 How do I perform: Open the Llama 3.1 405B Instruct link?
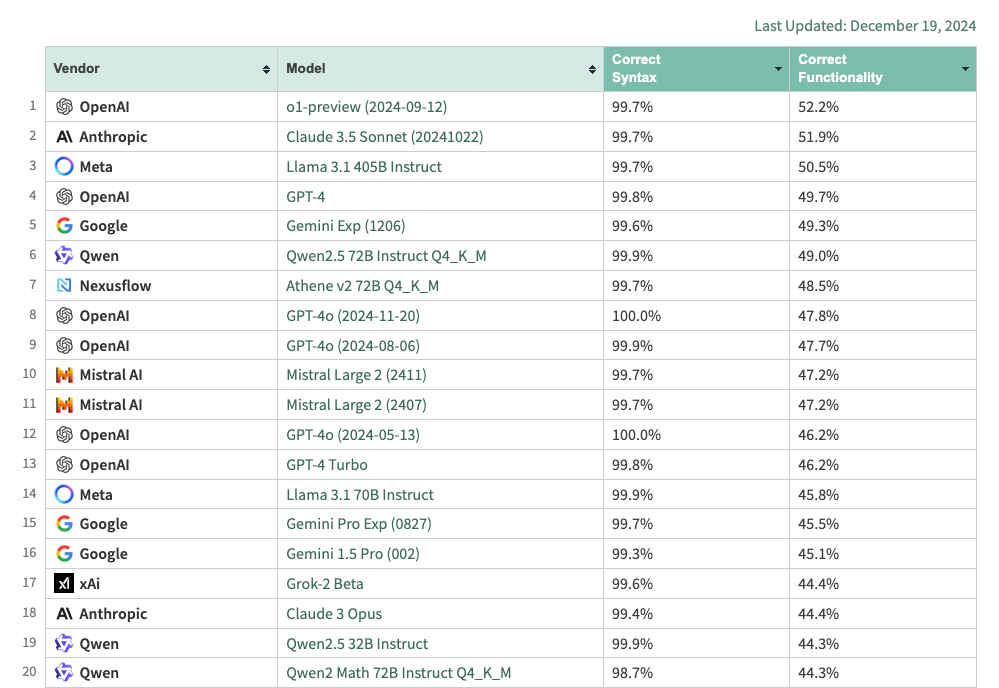364,167
